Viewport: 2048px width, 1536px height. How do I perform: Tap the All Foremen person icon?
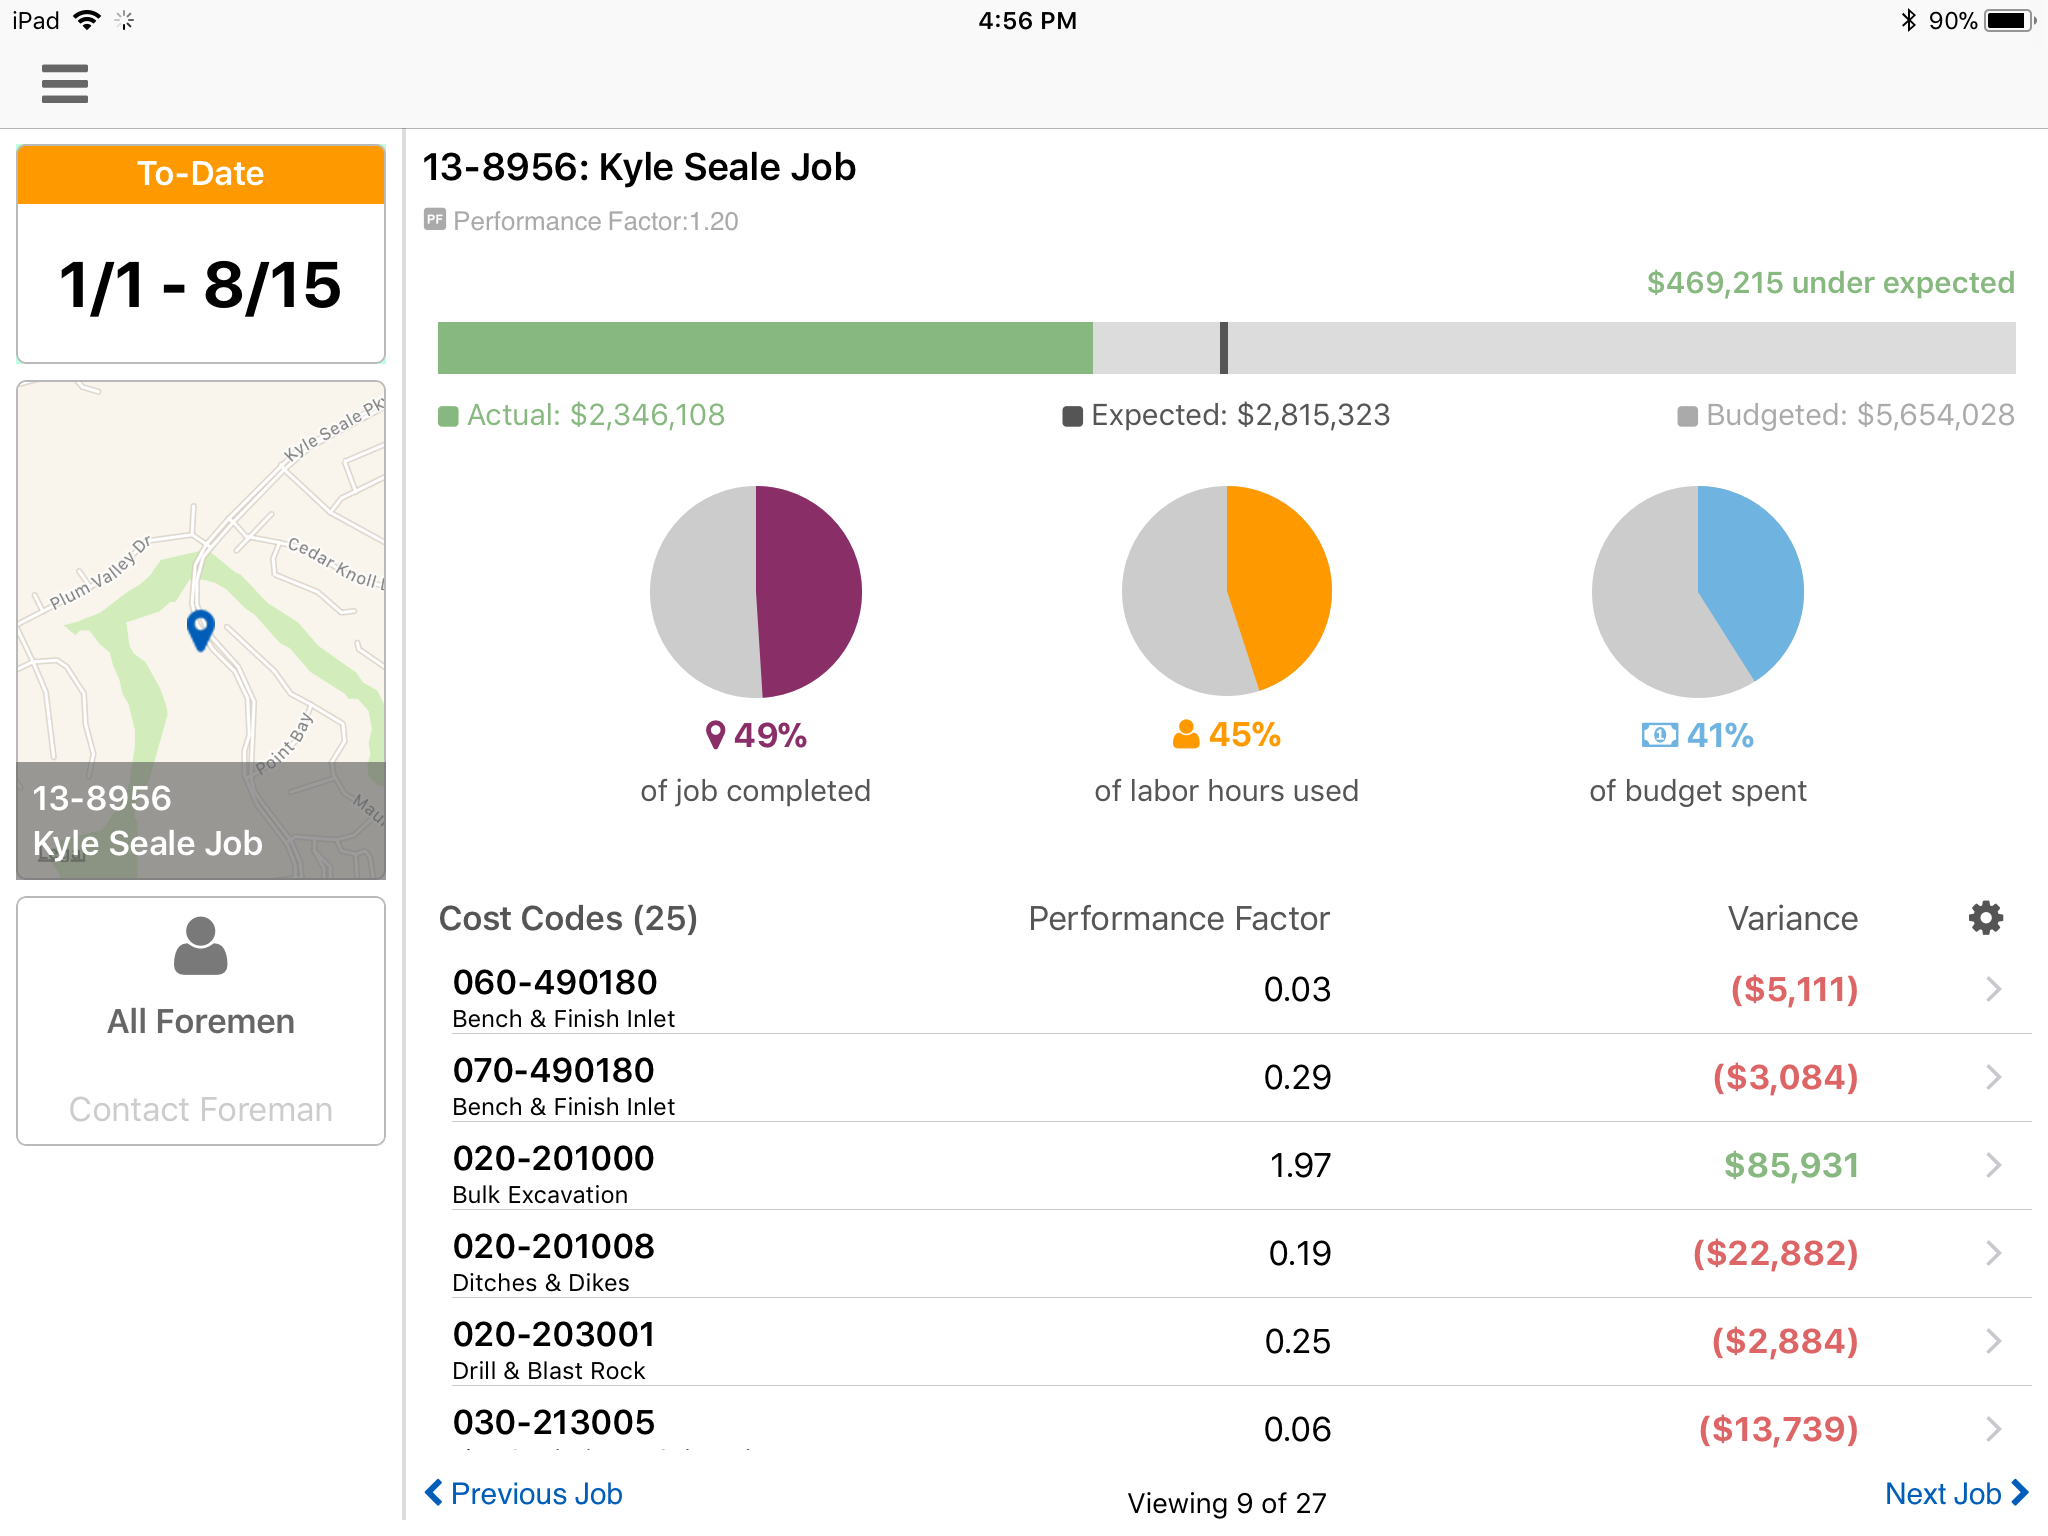click(x=201, y=945)
